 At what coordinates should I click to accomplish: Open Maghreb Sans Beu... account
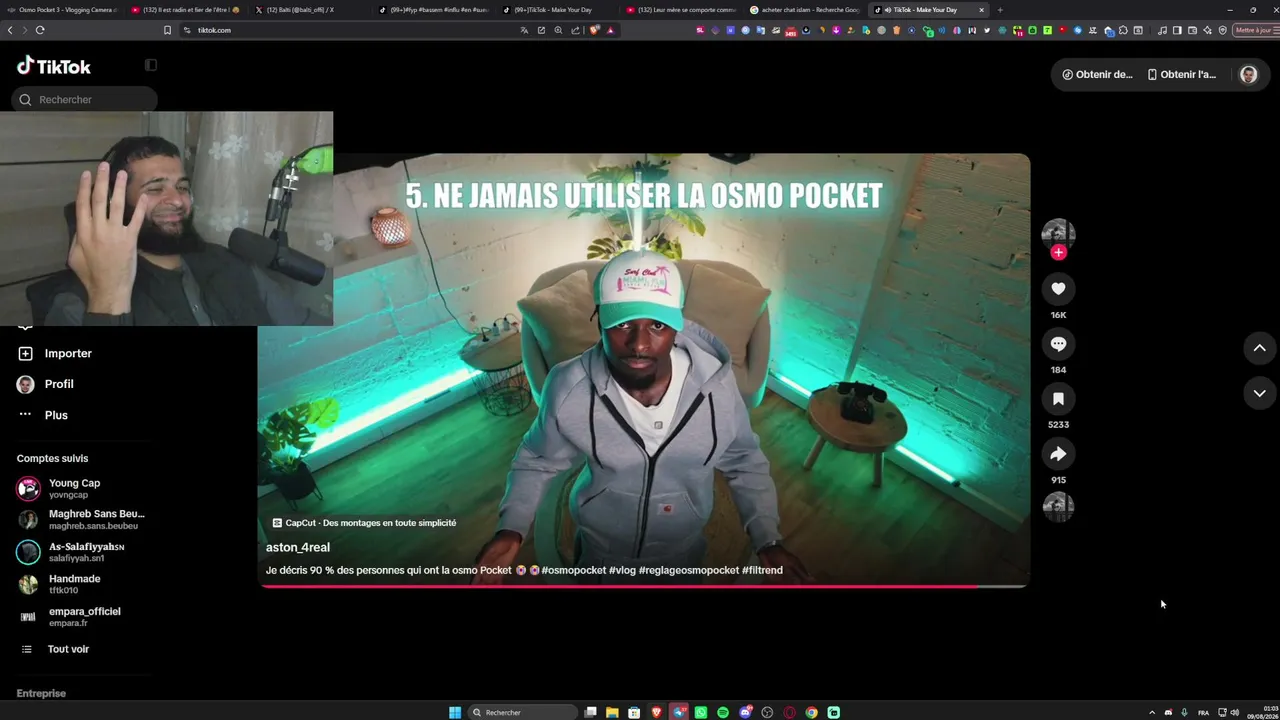click(81, 519)
